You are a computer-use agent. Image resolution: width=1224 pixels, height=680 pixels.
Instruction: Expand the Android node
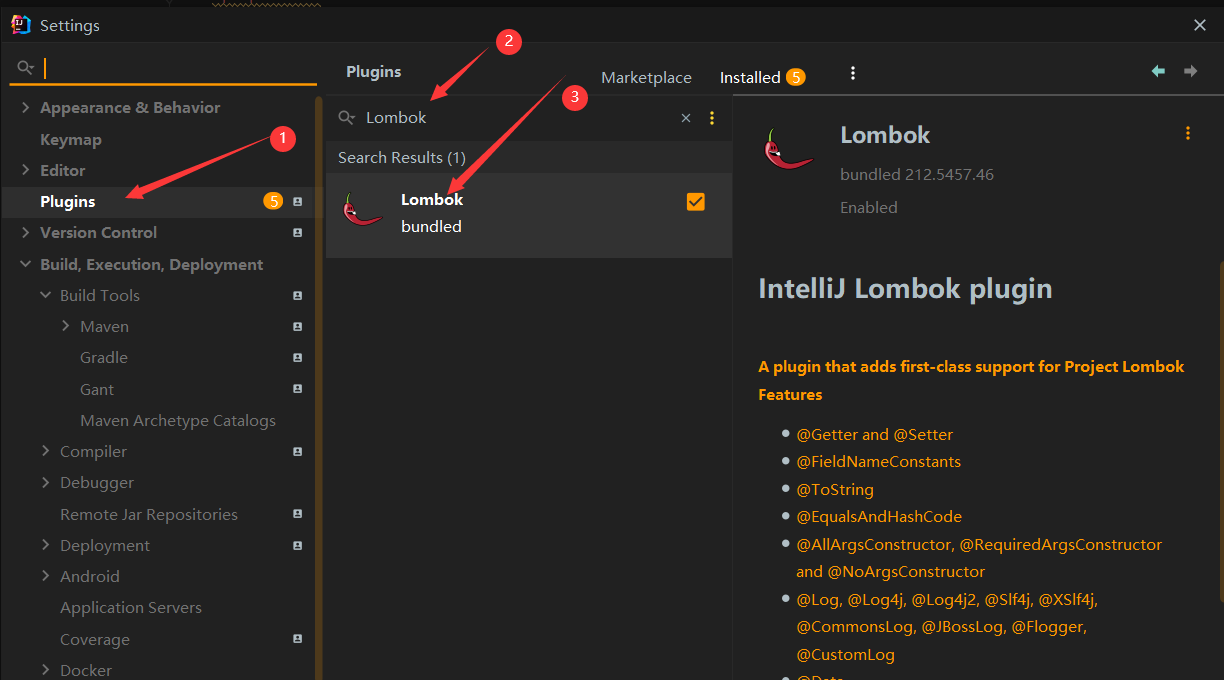click(45, 577)
